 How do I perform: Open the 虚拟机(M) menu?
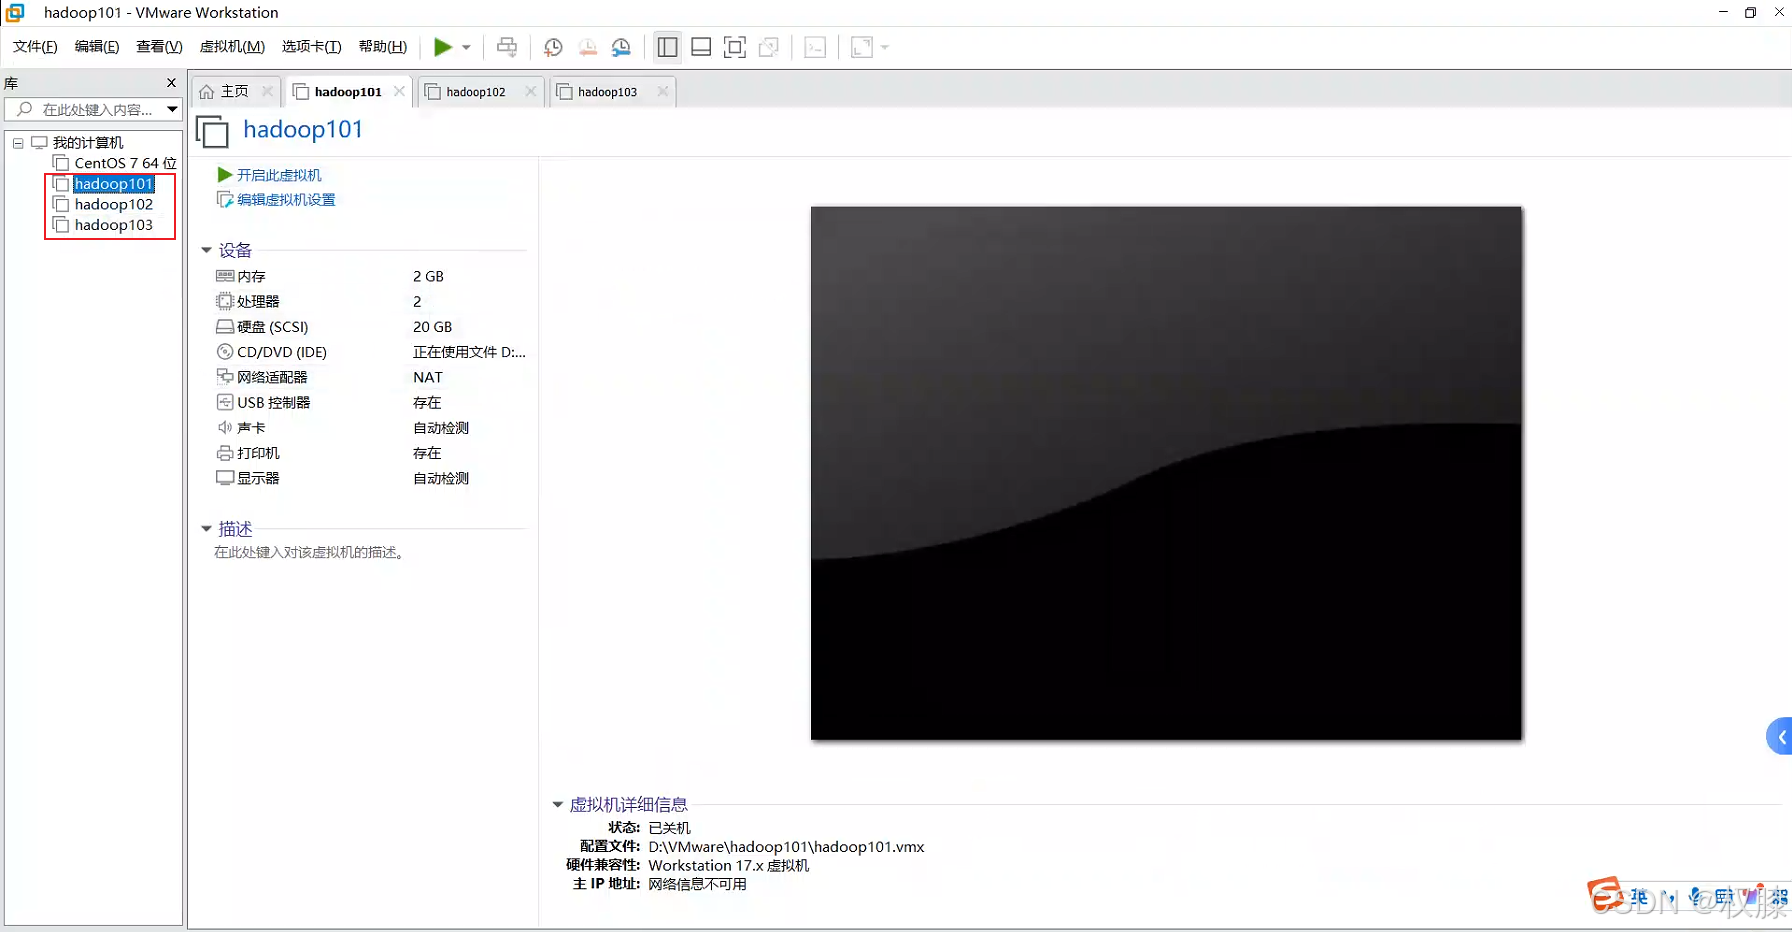[x=232, y=47]
